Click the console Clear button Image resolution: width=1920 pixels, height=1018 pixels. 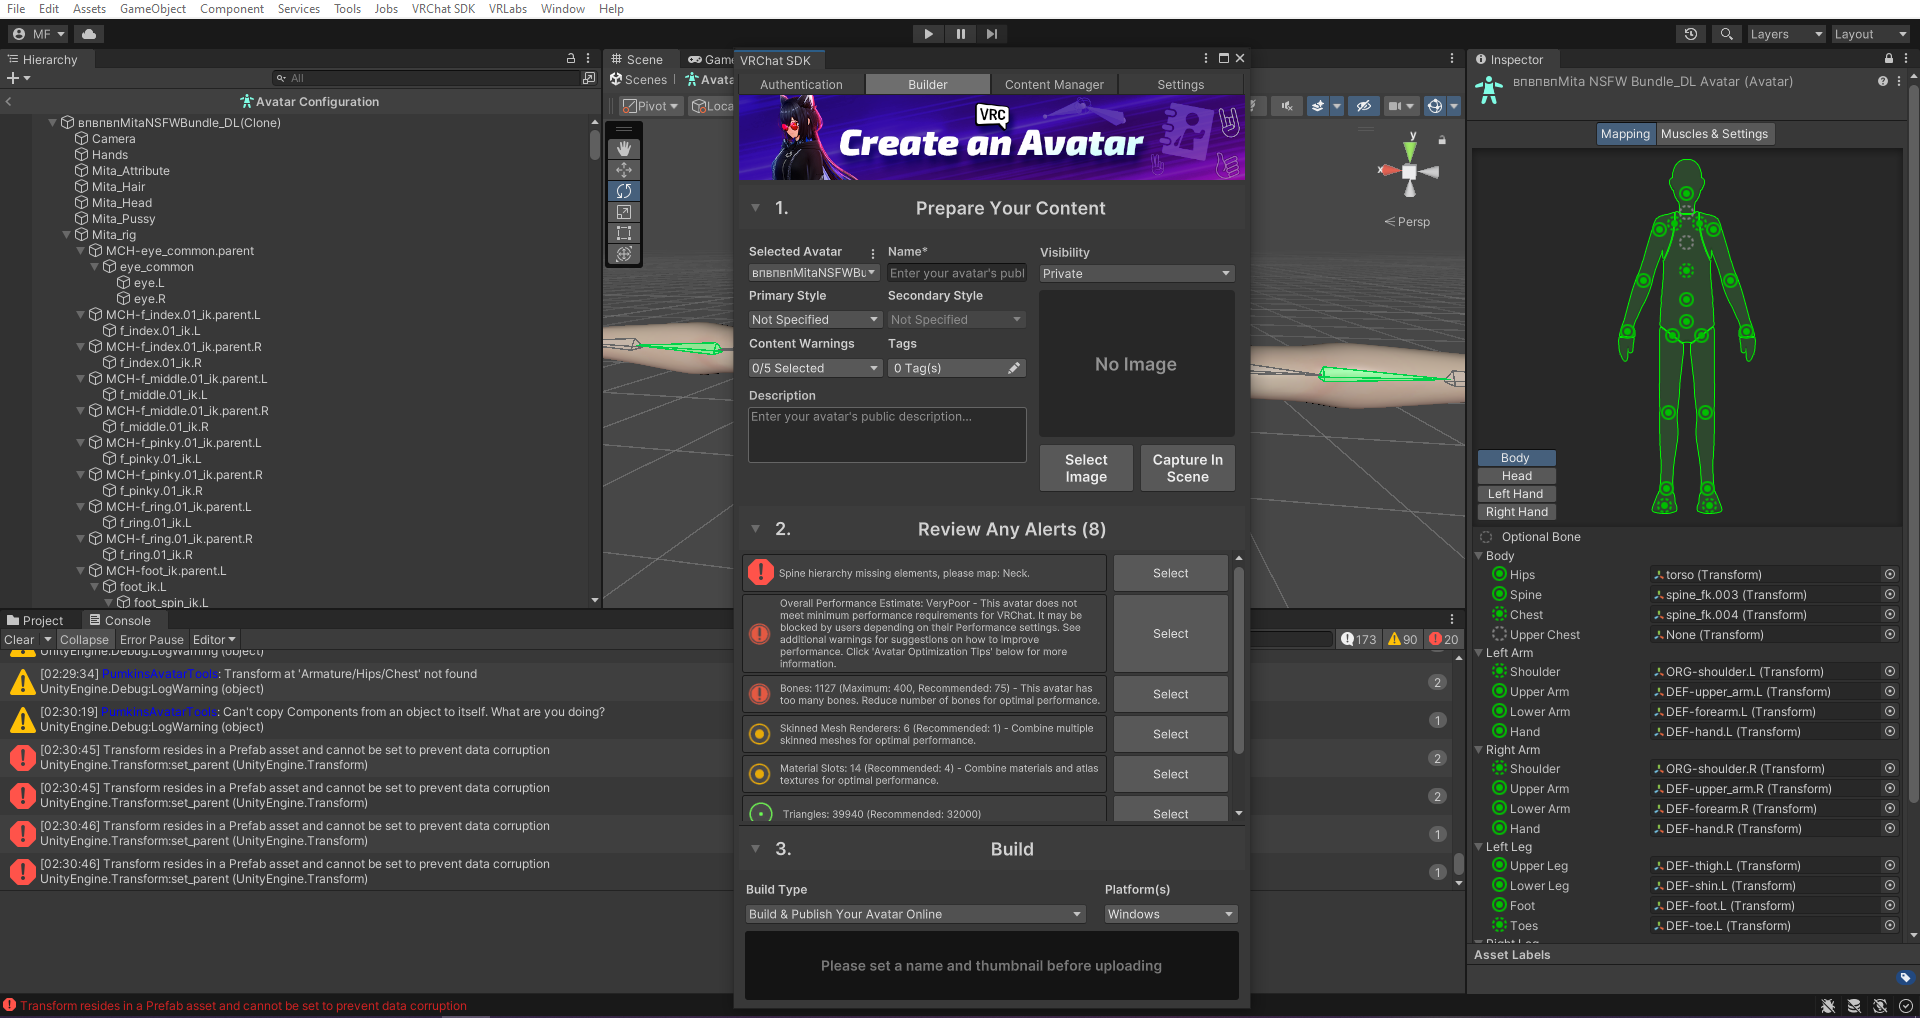click(x=19, y=640)
